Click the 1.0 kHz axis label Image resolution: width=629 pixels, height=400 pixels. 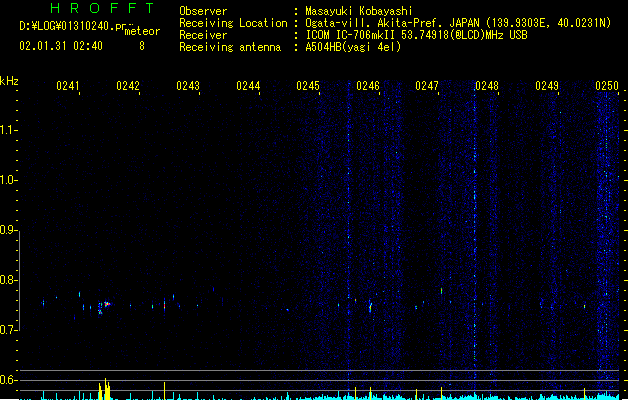(8, 179)
